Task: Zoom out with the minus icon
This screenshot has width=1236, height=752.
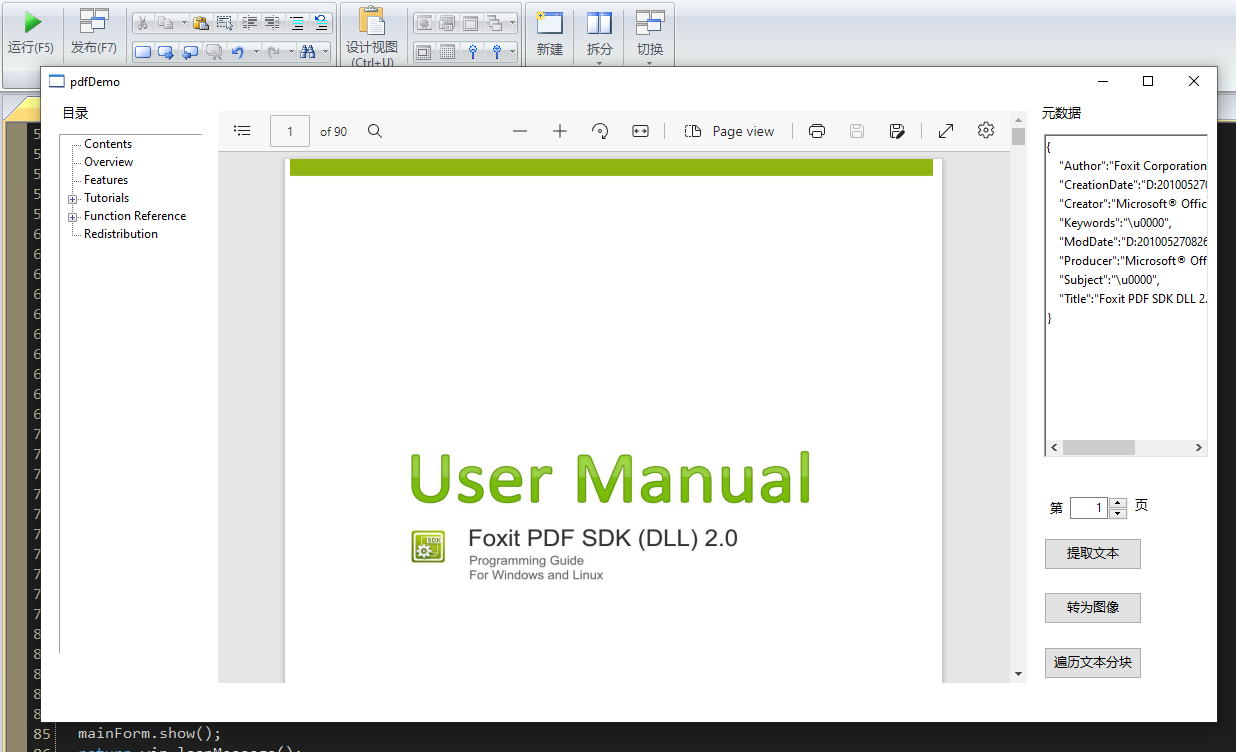Action: (x=520, y=131)
